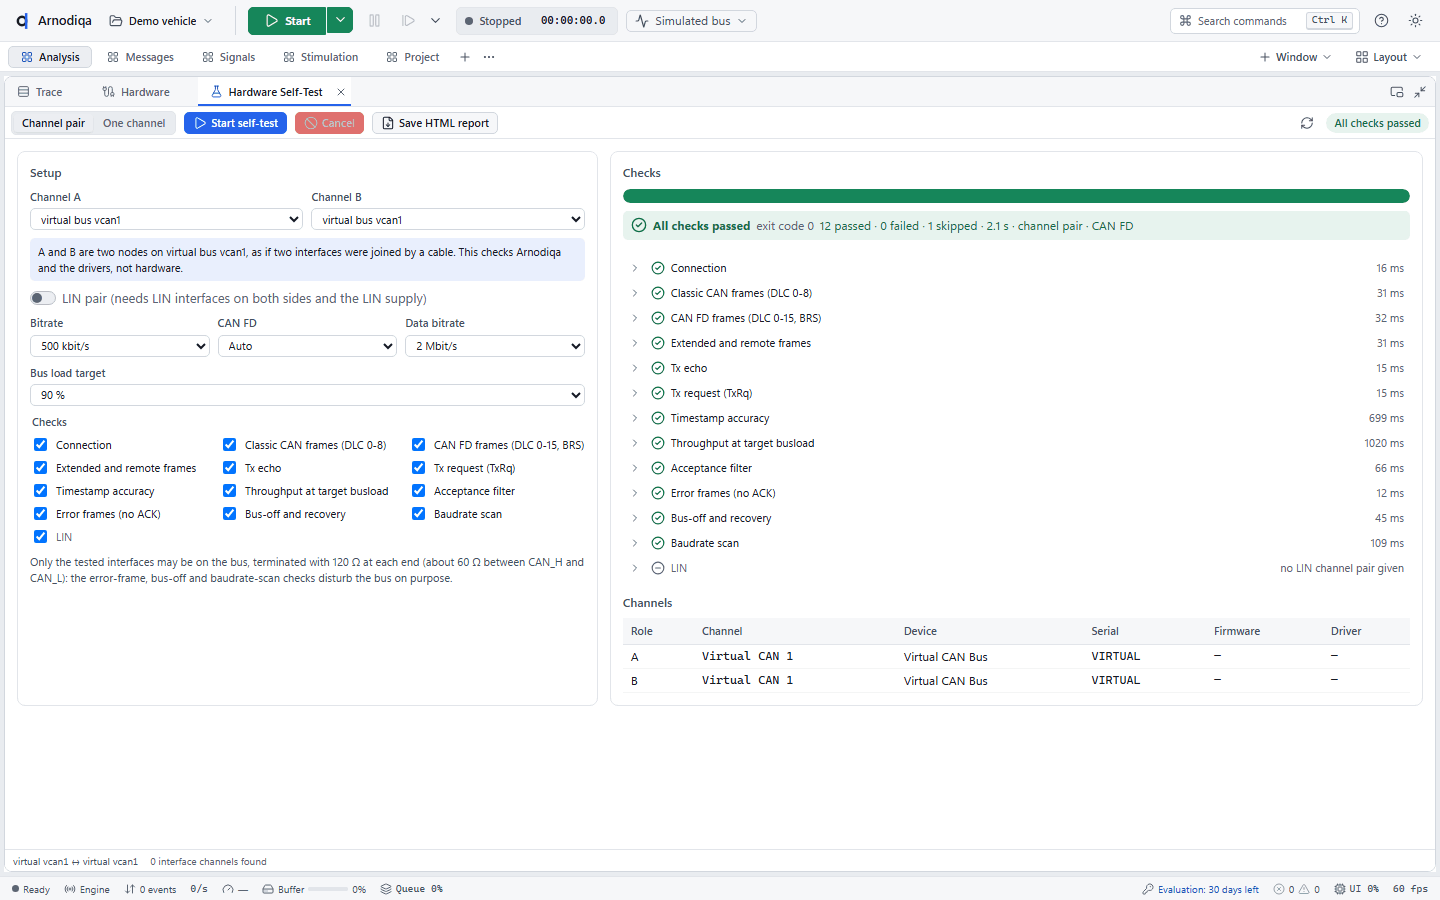1440x900 pixels.
Task: Open the Channel A dropdown
Action: pyautogui.click(x=167, y=220)
